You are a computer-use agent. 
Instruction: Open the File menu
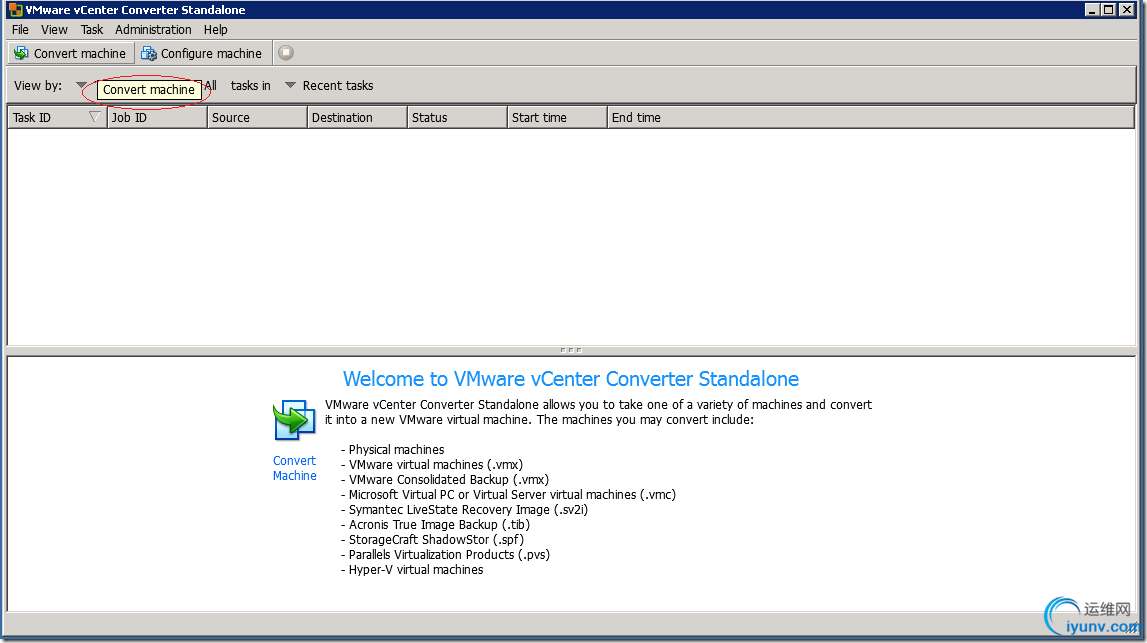(x=20, y=29)
